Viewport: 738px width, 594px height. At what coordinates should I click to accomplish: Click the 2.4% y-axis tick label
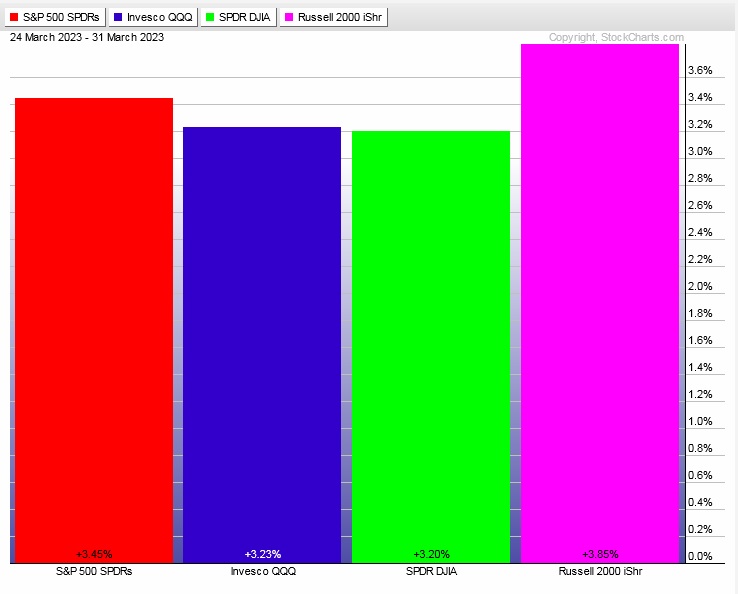(x=700, y=233)
